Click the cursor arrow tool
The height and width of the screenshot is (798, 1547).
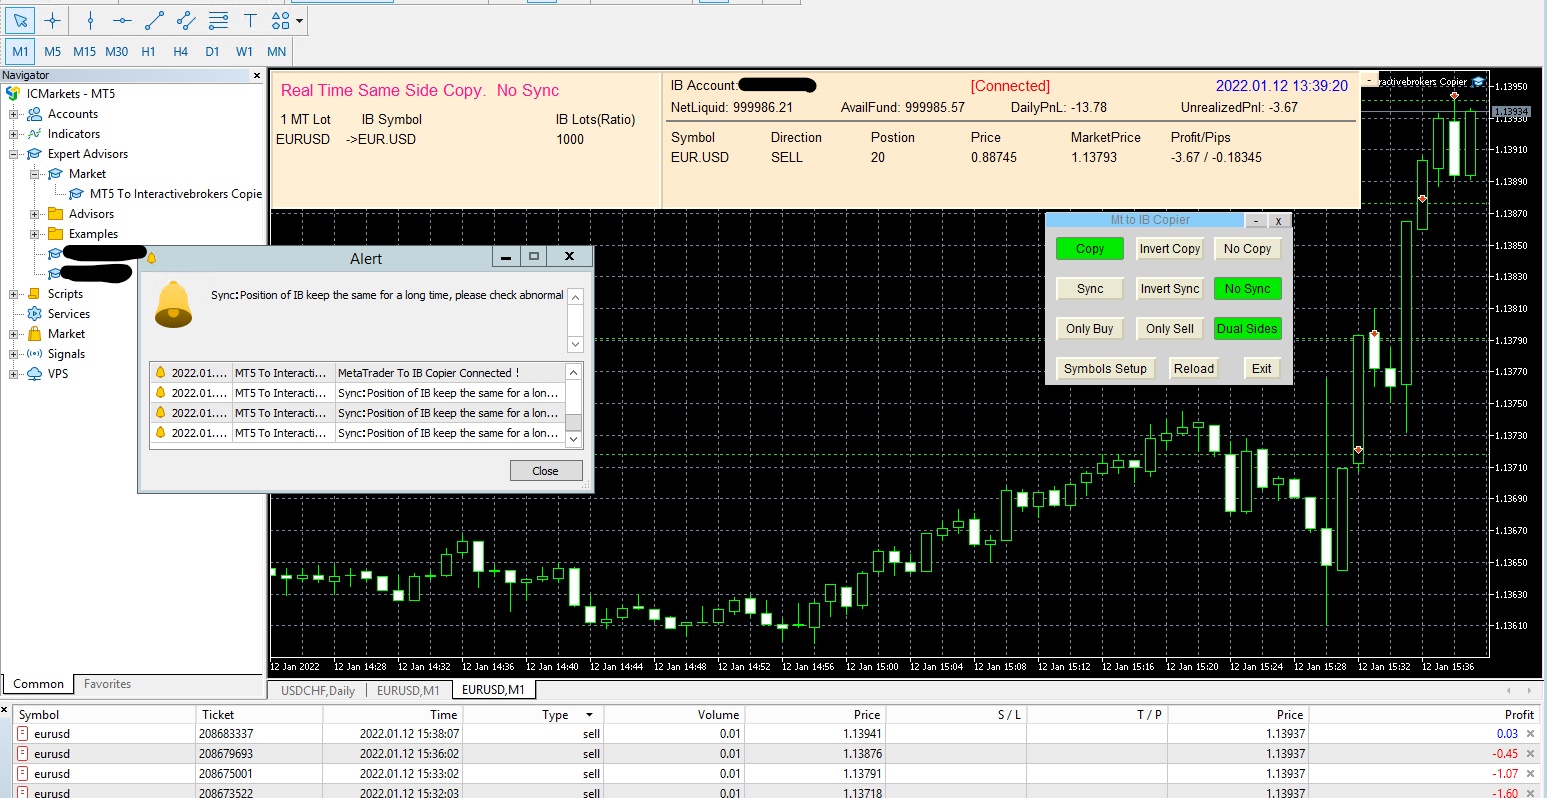click(21, 20)
